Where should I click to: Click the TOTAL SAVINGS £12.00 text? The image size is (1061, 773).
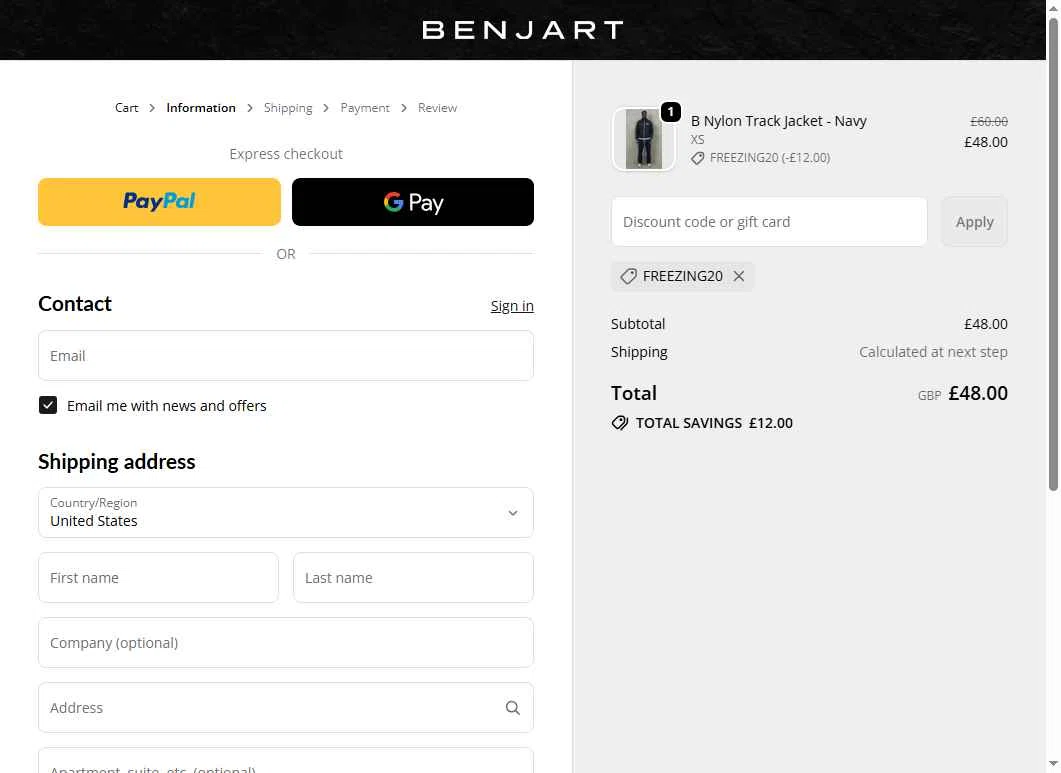(x=714, y=423)
